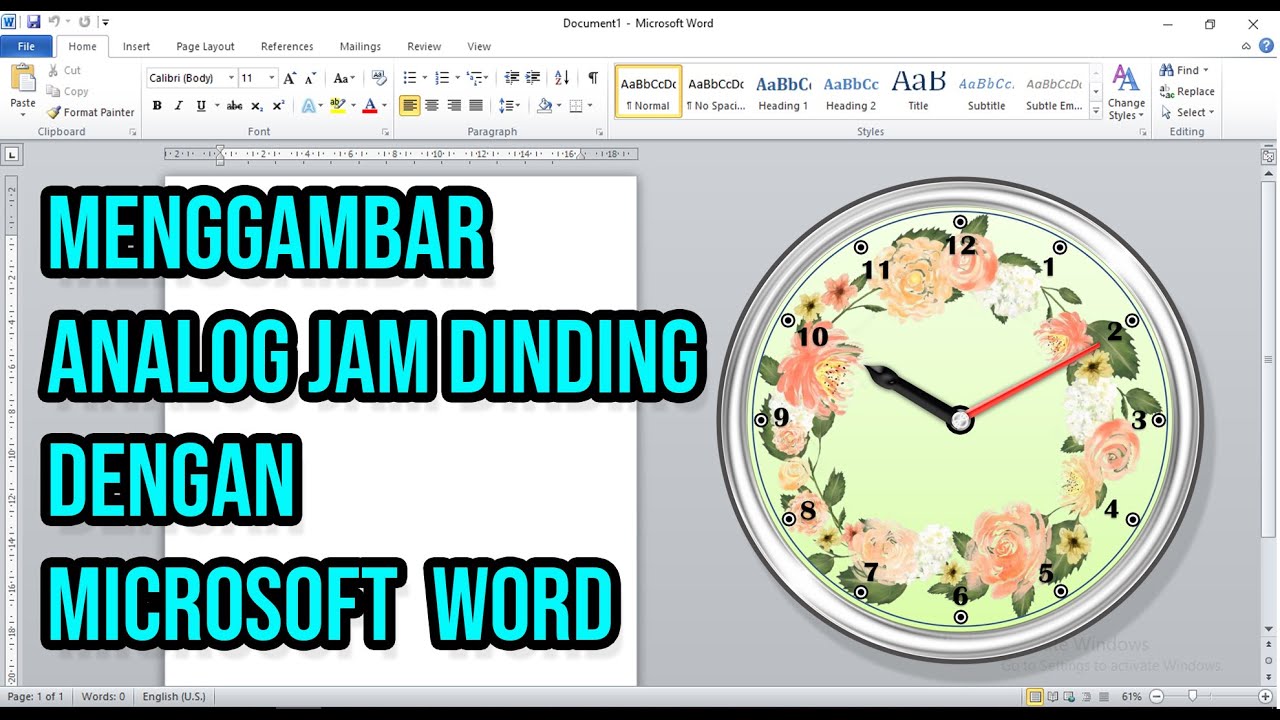Click the Text Effects glowing A icon
The height and width of the screenshot is (720, 1280).
[x=309, y=105]
